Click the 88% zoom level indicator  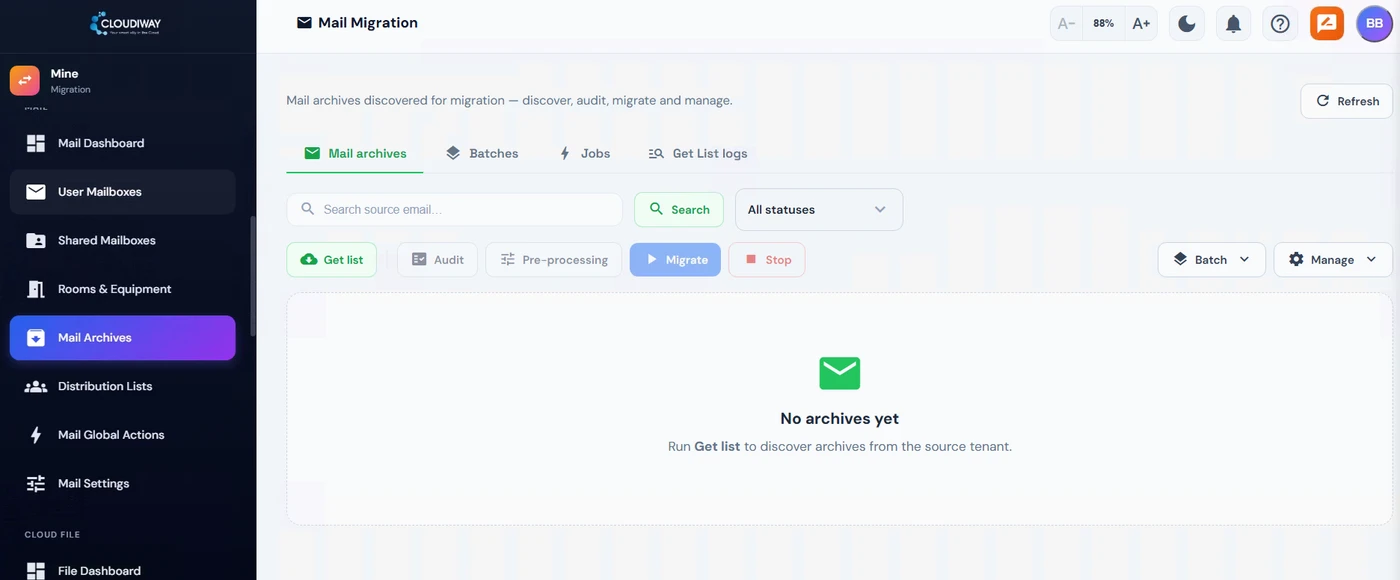[1104, 23]
